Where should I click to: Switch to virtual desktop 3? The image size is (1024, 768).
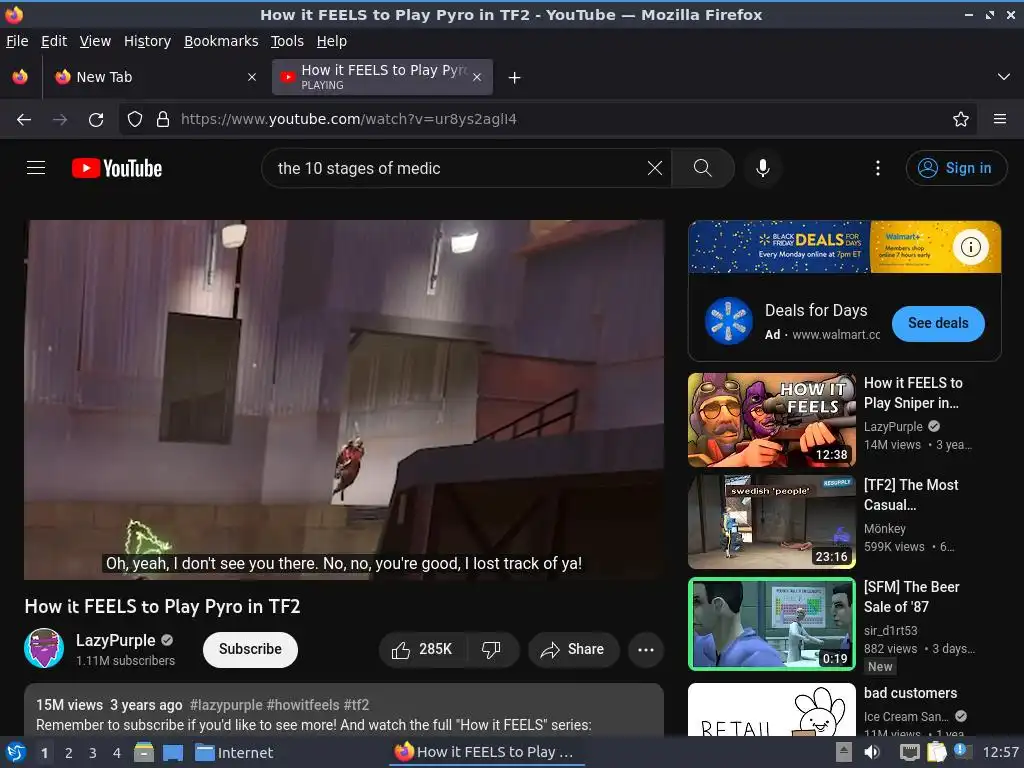pos(93,753)
